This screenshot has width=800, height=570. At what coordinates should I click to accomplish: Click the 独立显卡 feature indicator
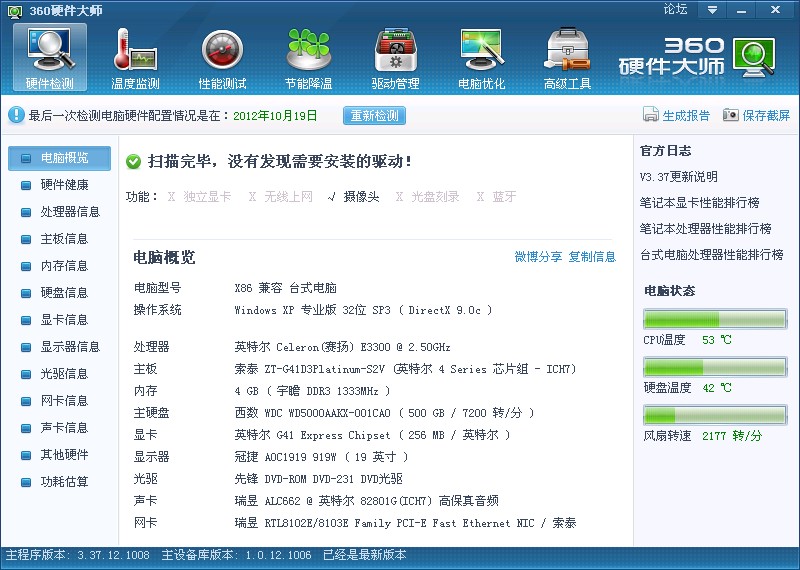point(199,196)
